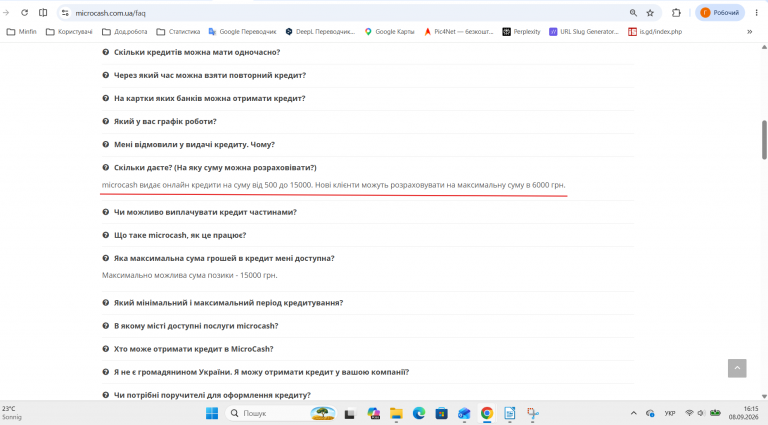Image resolution: width=768 pixels, height=425 pixels.
Task: Expand 'Який мінімальний і максимальний період кредитування?'
Action: (x=228, y=303)
